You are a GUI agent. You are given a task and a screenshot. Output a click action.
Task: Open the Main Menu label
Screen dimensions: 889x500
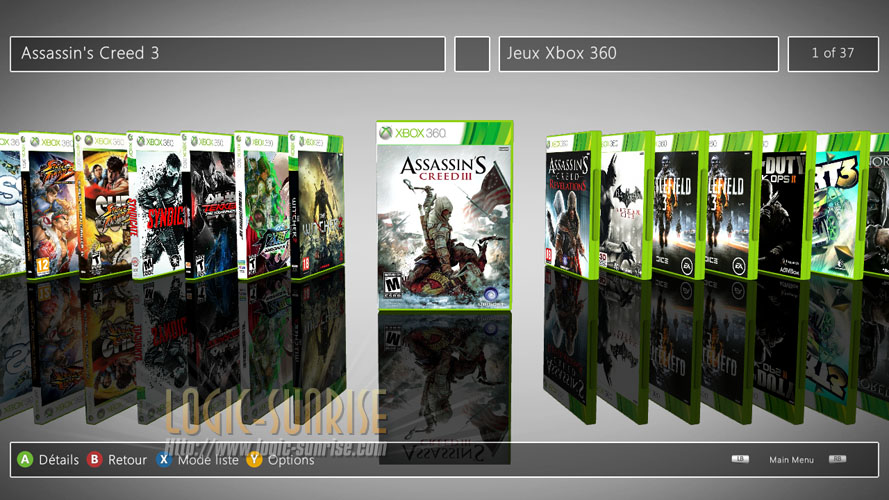tap(791, 460)
